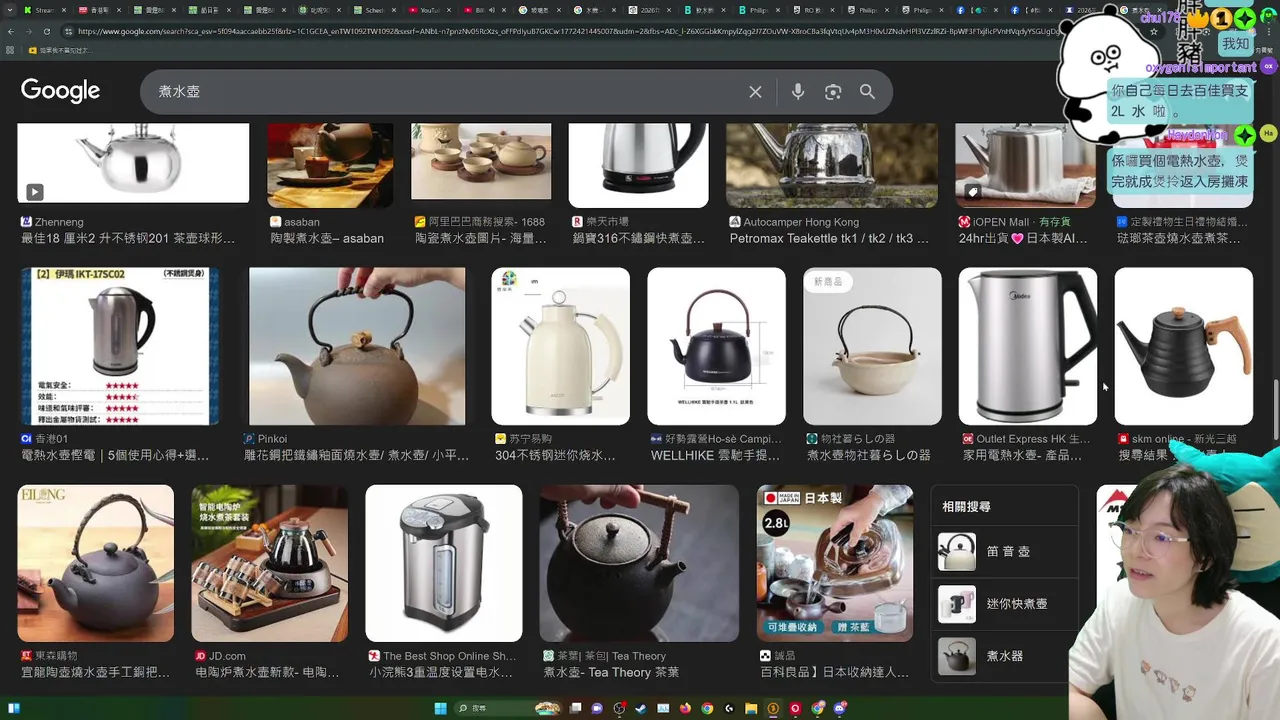The image size is (1280, 720).
Task: Open Task View in the taskbar
Action: (x=575, y=708)
